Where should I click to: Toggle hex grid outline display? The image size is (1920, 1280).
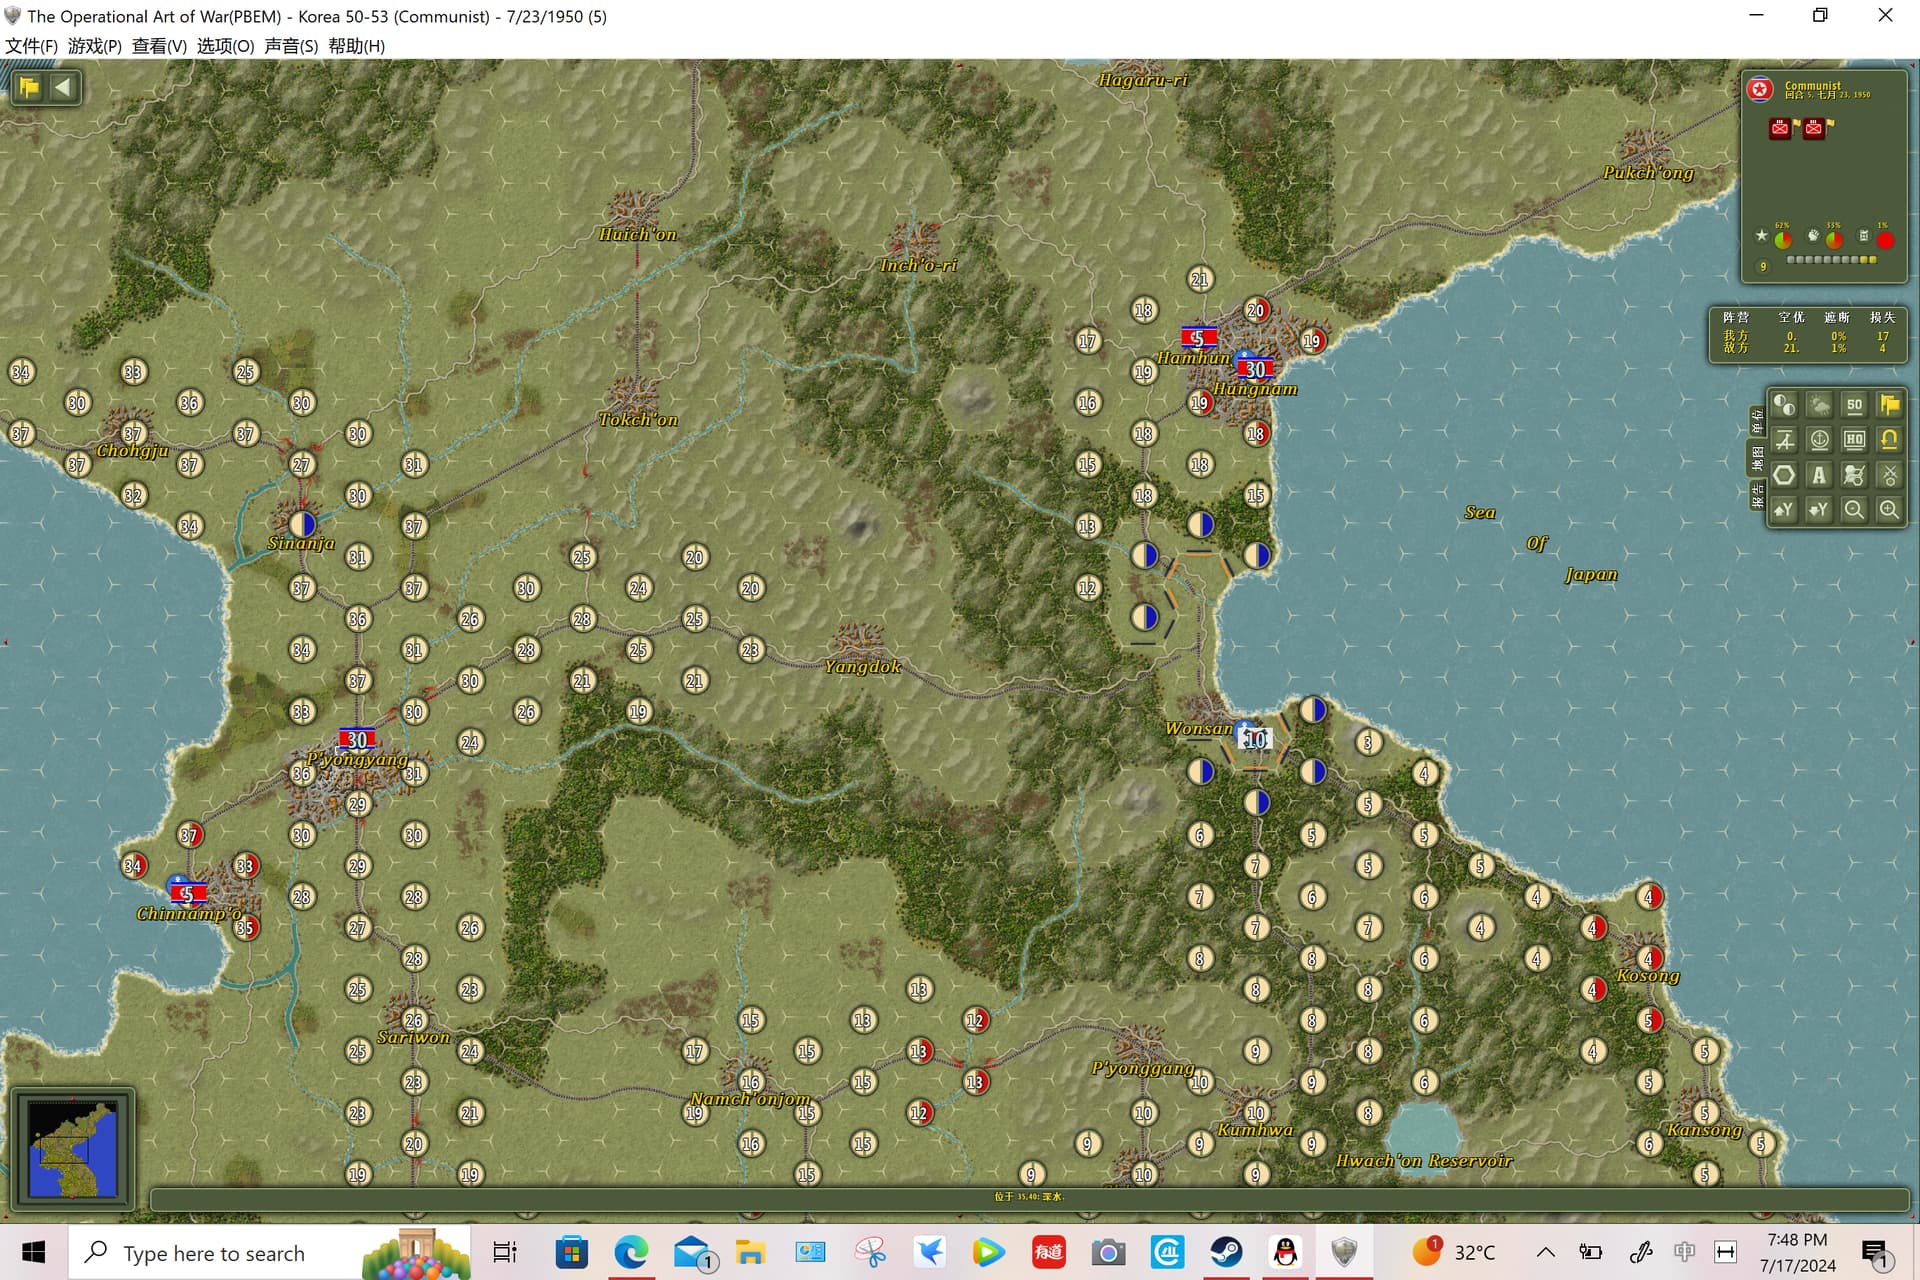pyautogui.click(x=1784, y=475)
